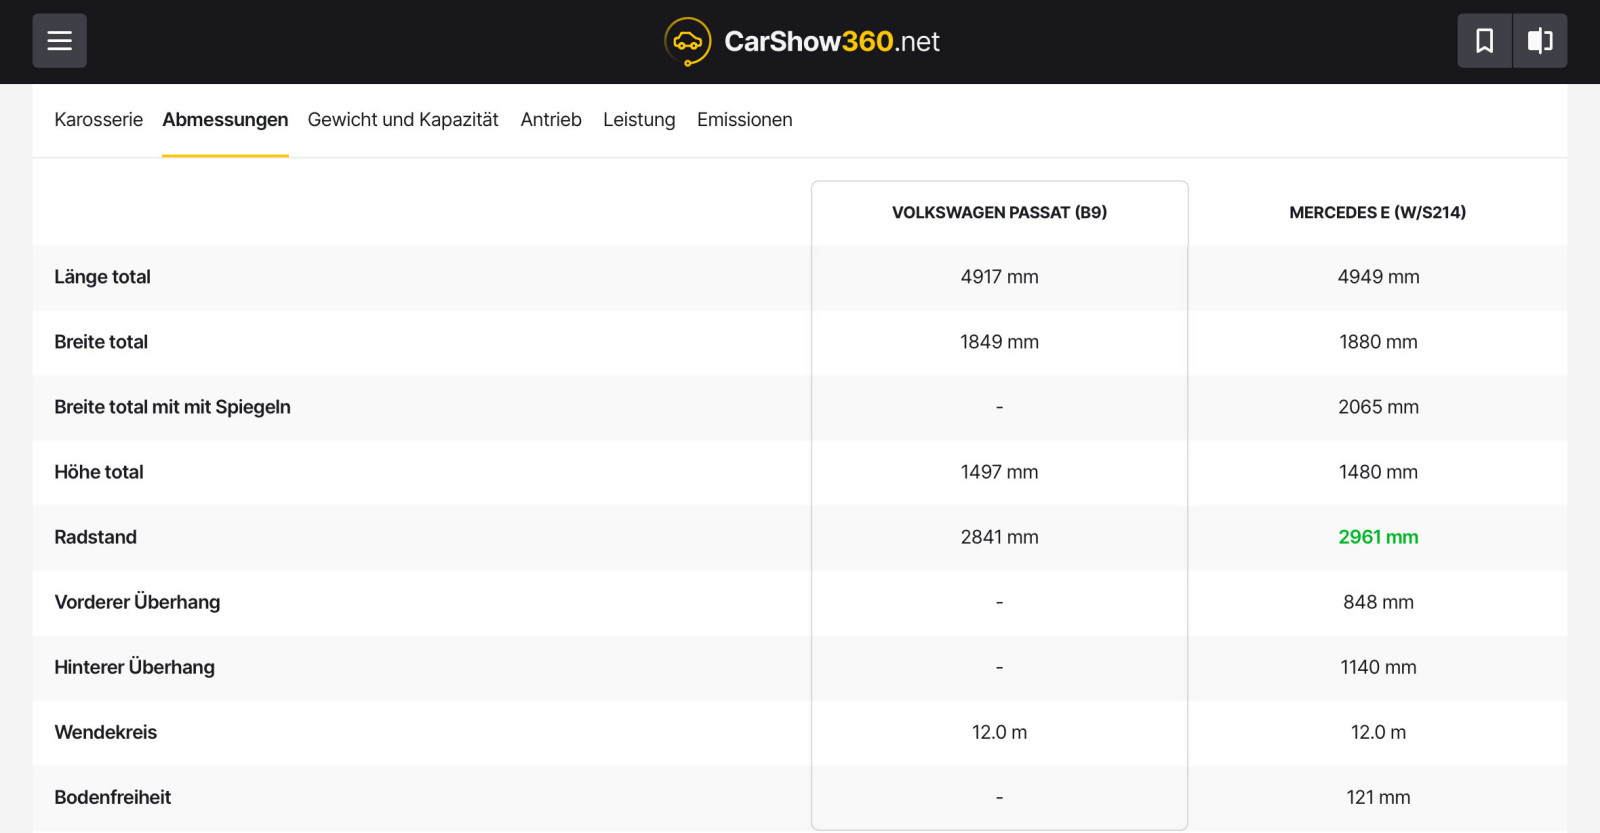Viewport: 1600px width, 833px height.
Task: Open the Leistung tab
Action: coord(639,120)
